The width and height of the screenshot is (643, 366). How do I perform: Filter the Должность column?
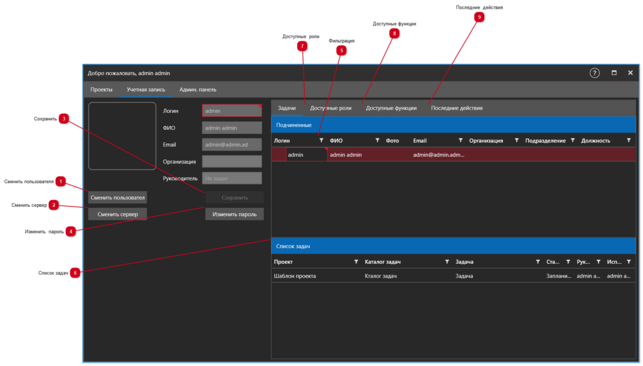coord(629,140)
